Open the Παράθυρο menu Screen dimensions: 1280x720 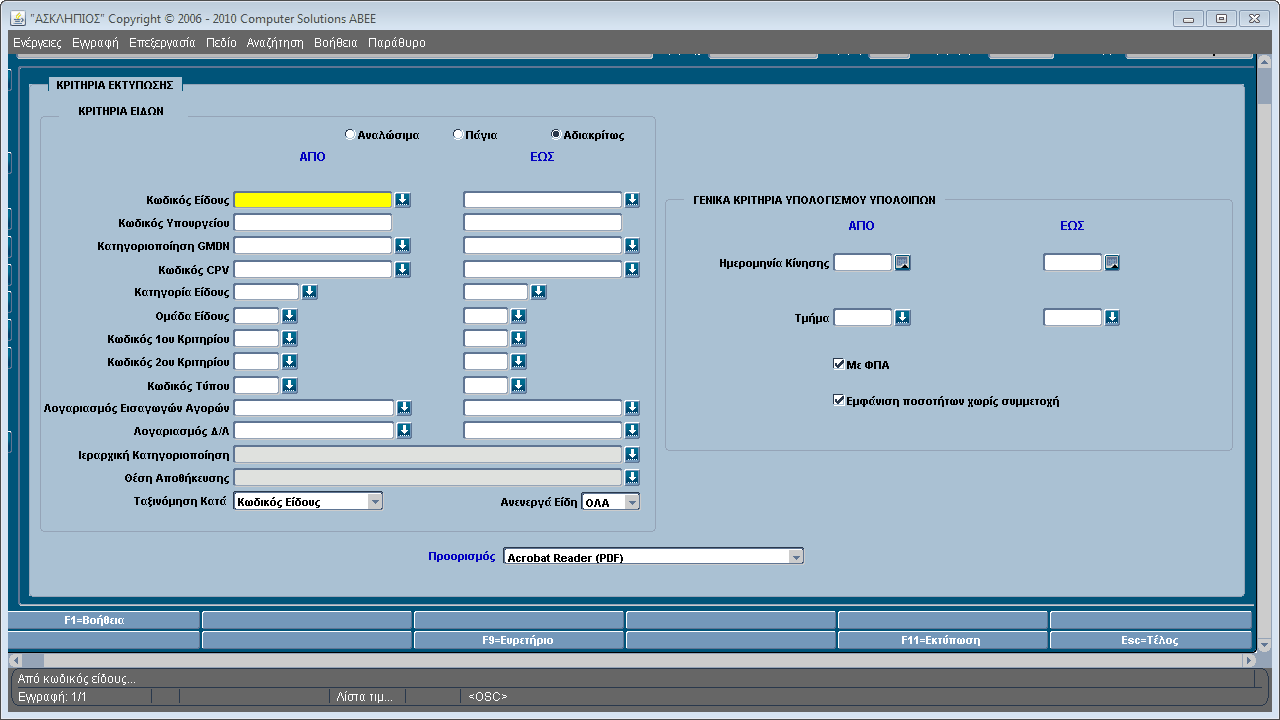(x=396, y=43)
